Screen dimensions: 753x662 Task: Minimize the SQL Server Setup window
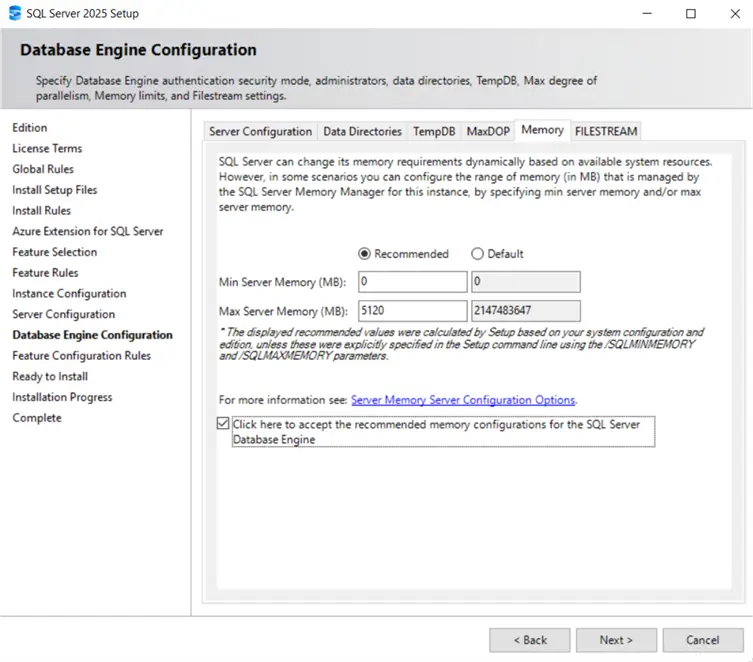coord(647,13)
